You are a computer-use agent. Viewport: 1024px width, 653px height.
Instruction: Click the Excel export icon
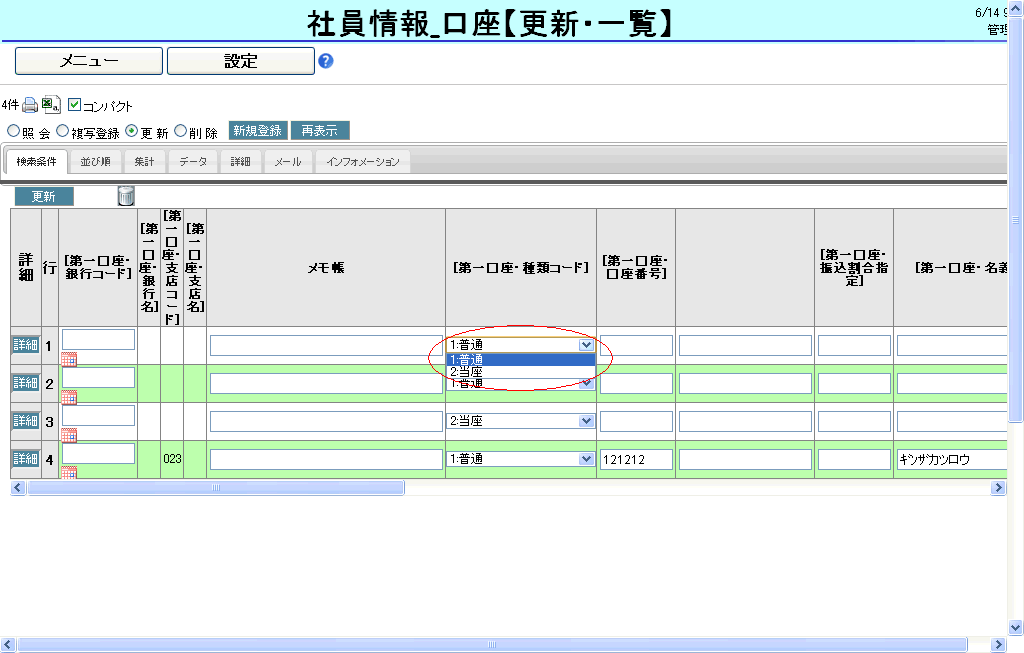click(x=51, y=105)
